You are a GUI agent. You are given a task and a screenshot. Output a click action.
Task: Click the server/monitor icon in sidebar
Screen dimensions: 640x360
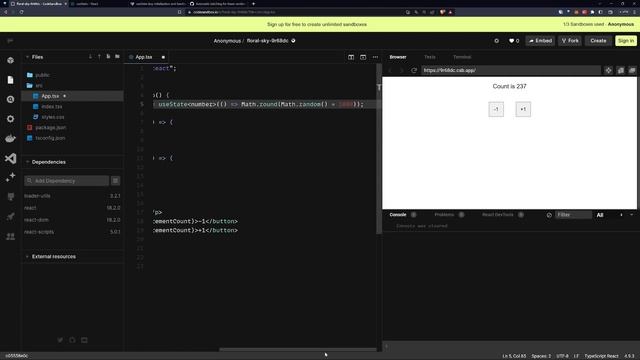click(11, 197)
